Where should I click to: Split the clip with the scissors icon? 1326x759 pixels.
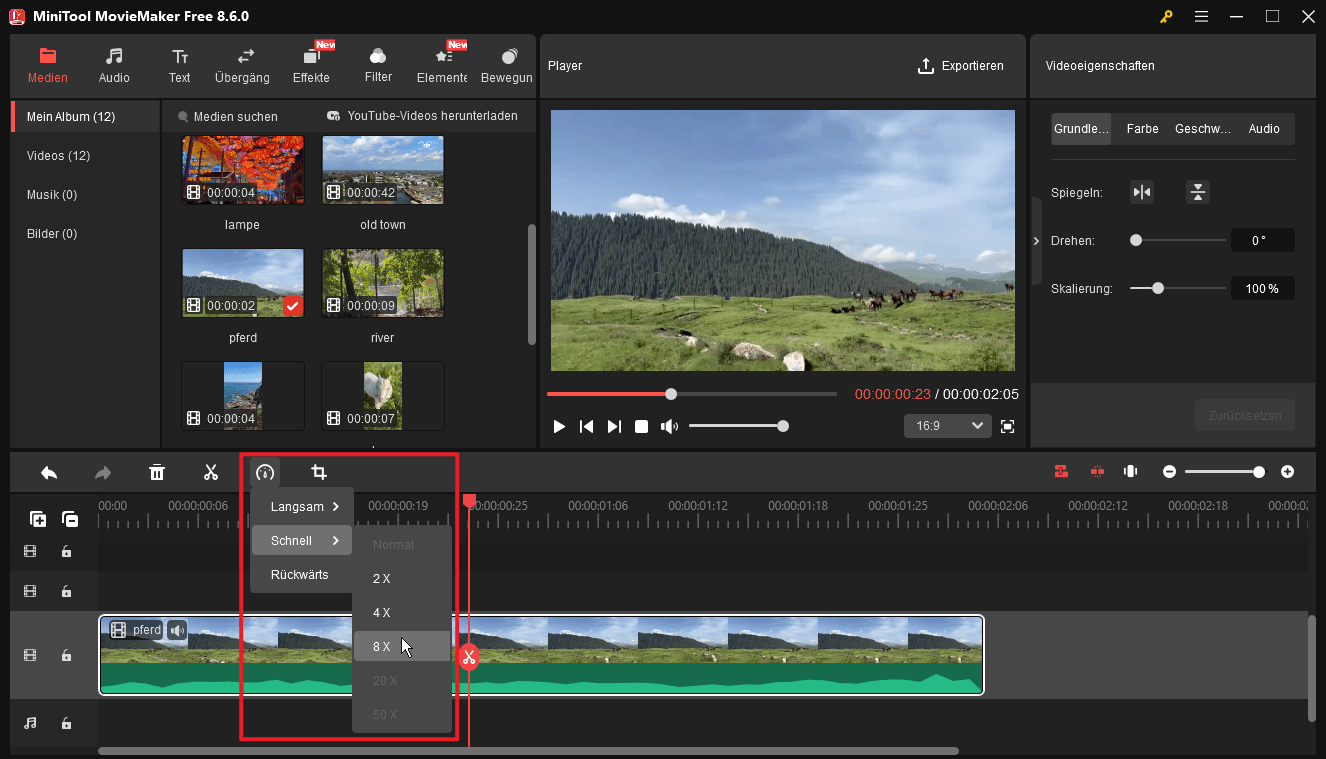[x=211, y=472]
